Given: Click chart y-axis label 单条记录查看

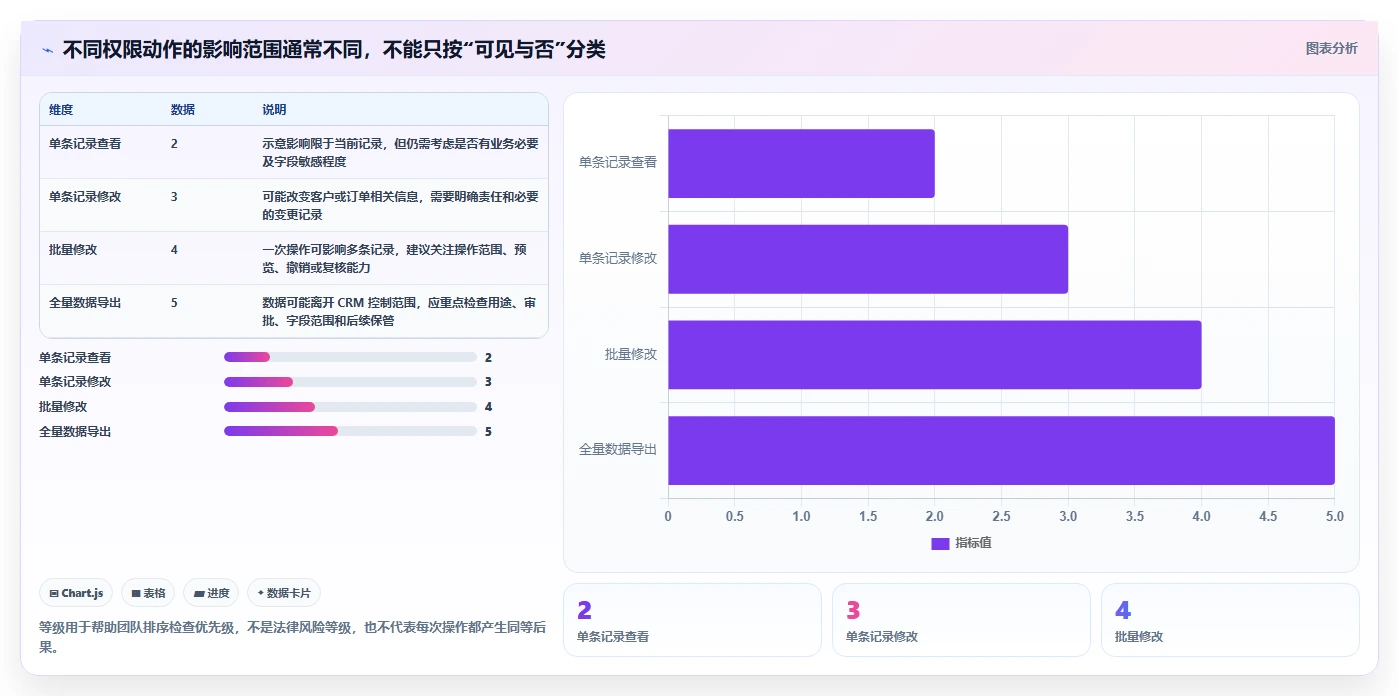Looking at the screenshot, I should point(617,162).
